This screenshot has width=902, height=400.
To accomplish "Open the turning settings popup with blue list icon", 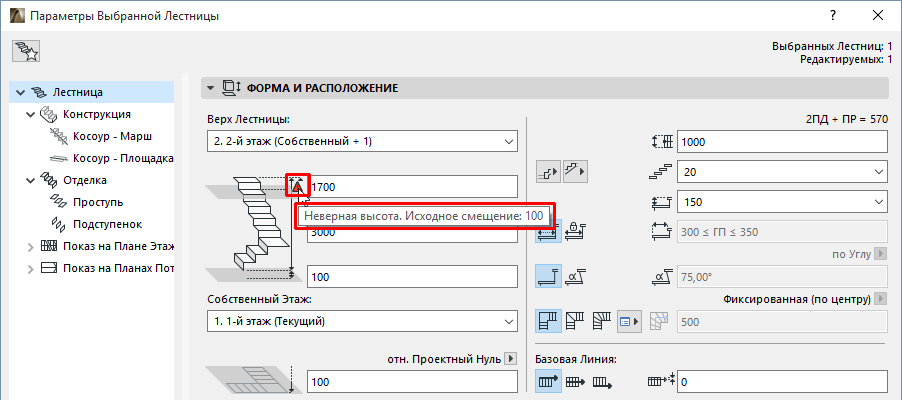I will [x=630, y=322].
